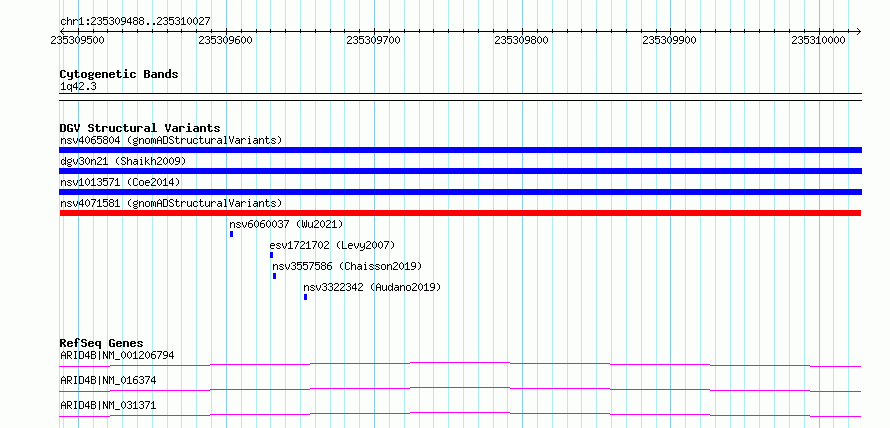The image size is (890, 428).
Task: Click magenta gene line for NM_016374
Action: 460,389
